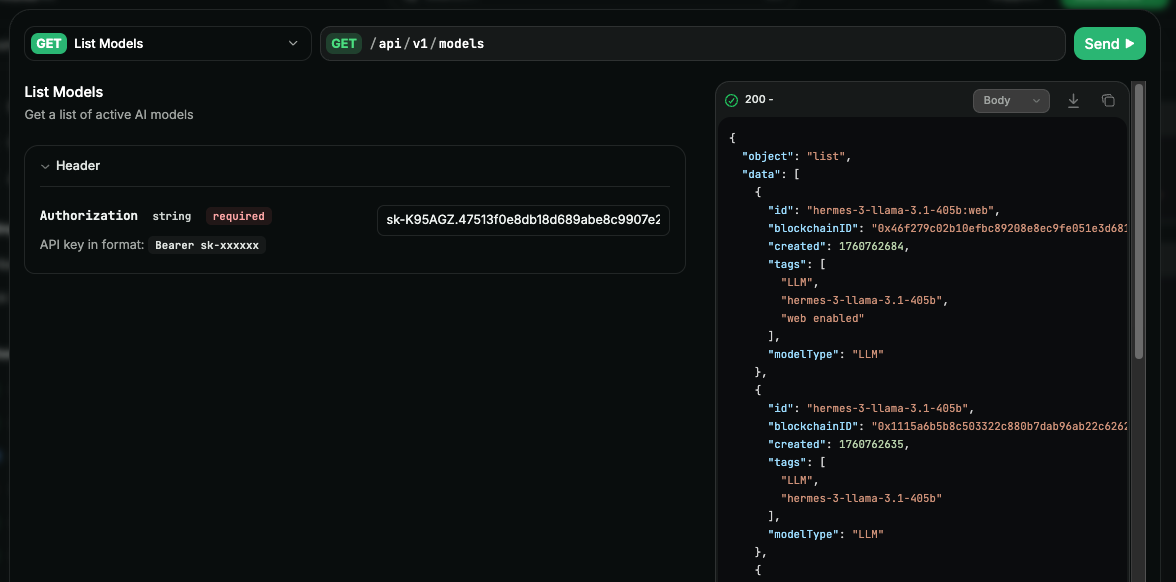Click the blockchainID value starting 0x1115a6
The width and height of the screenshot is (1176, 582).
[x=999, y=426]
